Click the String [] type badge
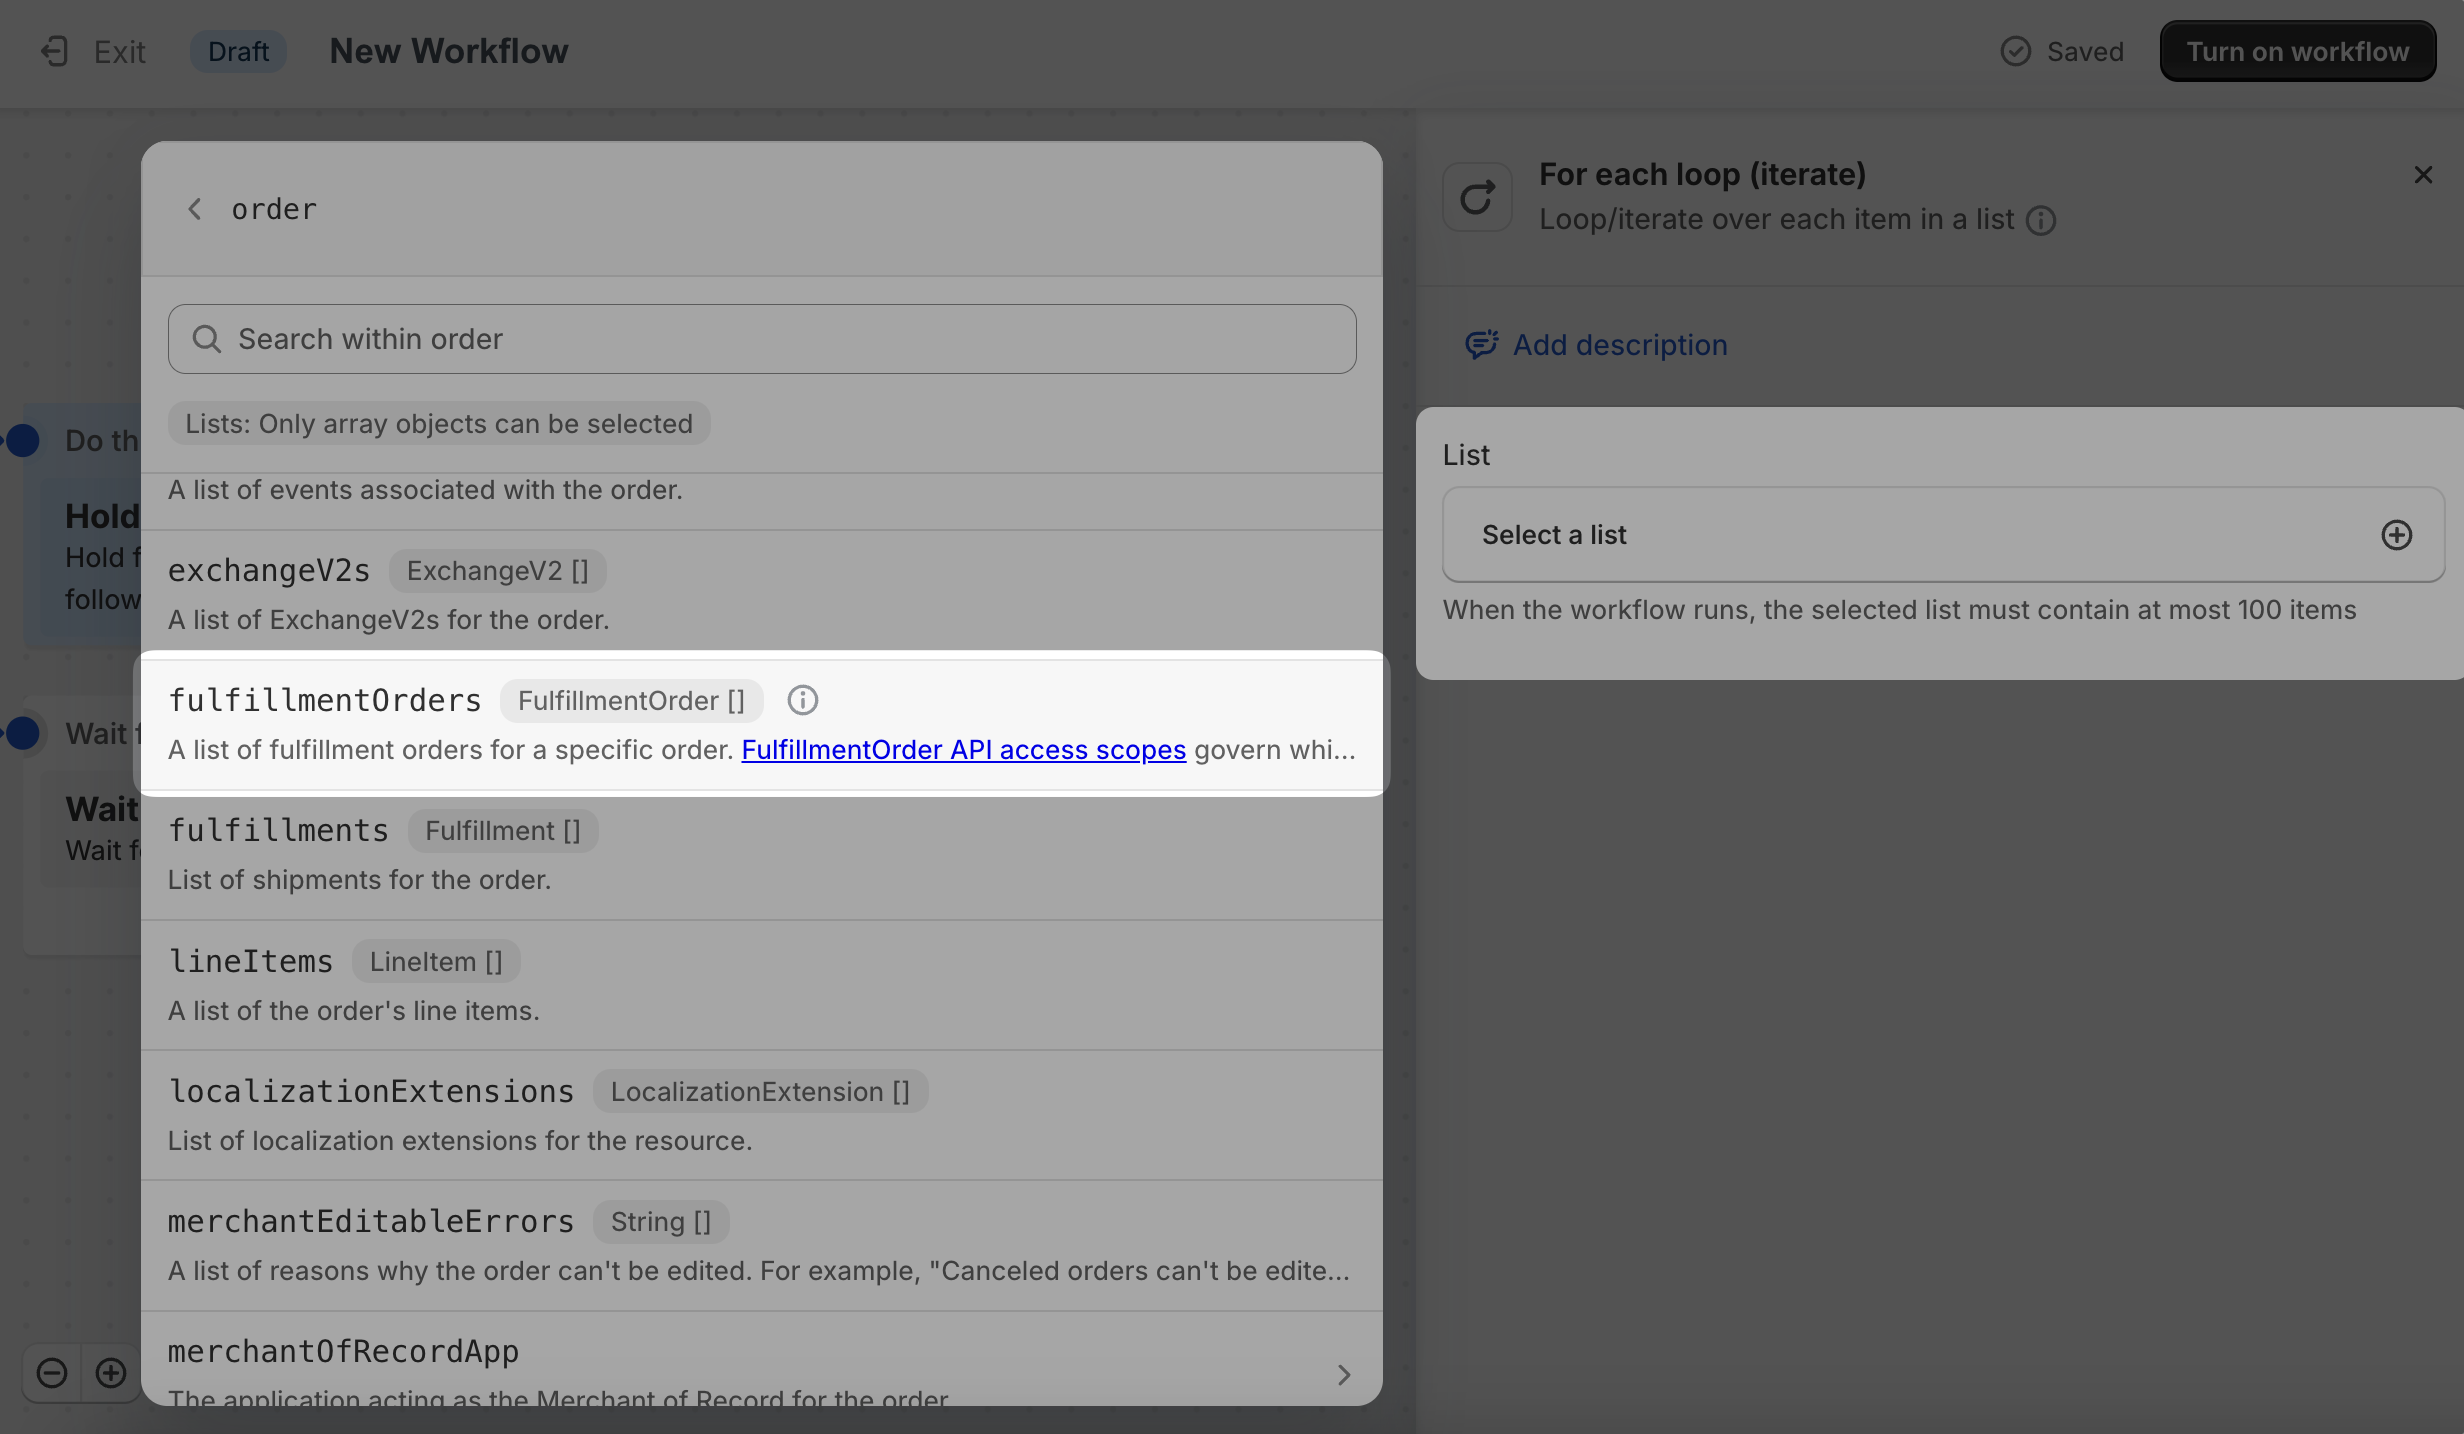Screen dimensions: 2464x1434 pyautogui.click(x=661, y=1222)
